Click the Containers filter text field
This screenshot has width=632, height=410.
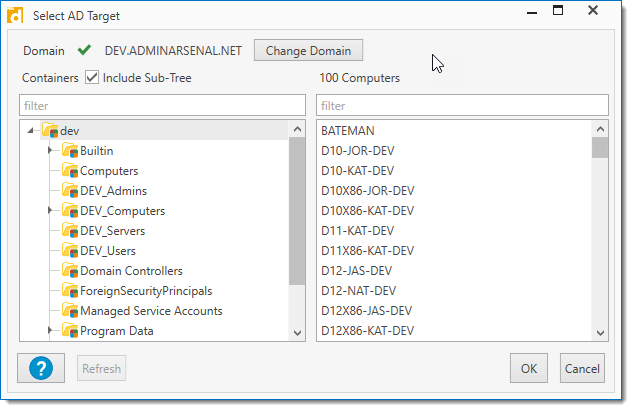click(x=162, y=105)
